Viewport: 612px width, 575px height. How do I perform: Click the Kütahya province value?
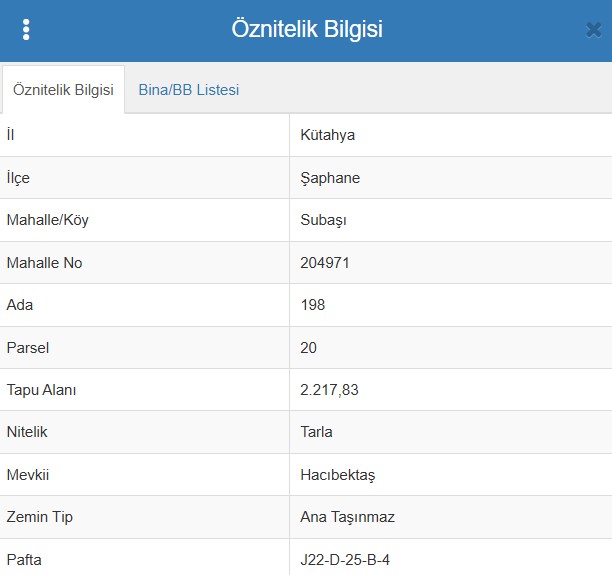tap(327, 135)
